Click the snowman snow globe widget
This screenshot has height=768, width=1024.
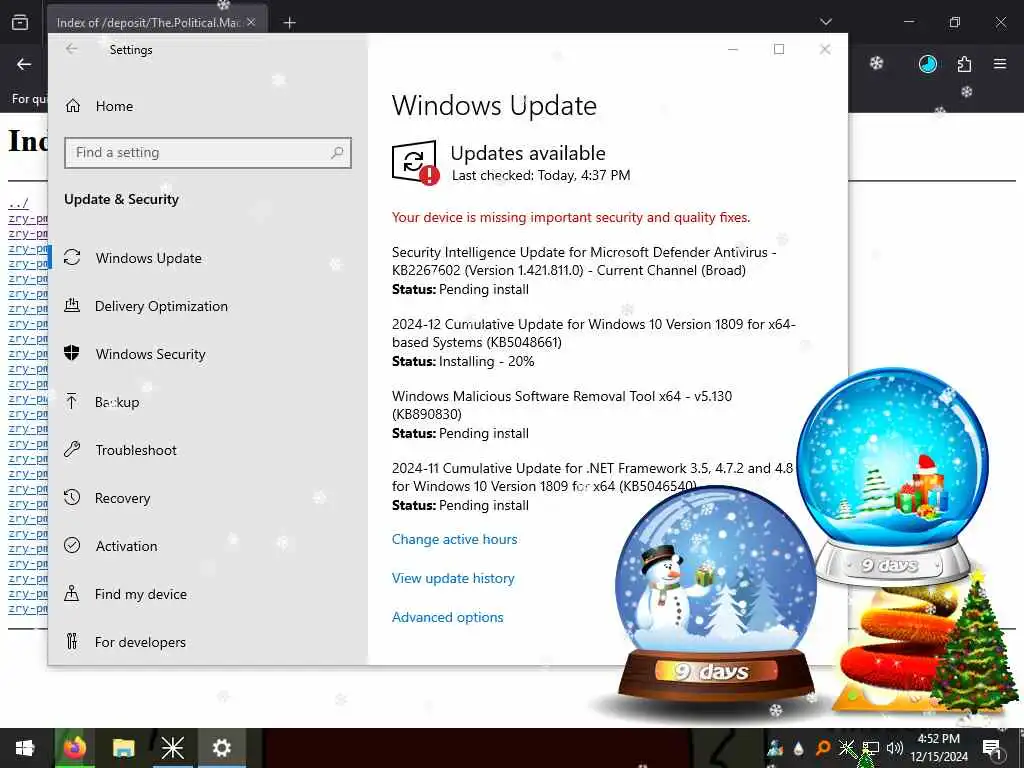point(716,594)
